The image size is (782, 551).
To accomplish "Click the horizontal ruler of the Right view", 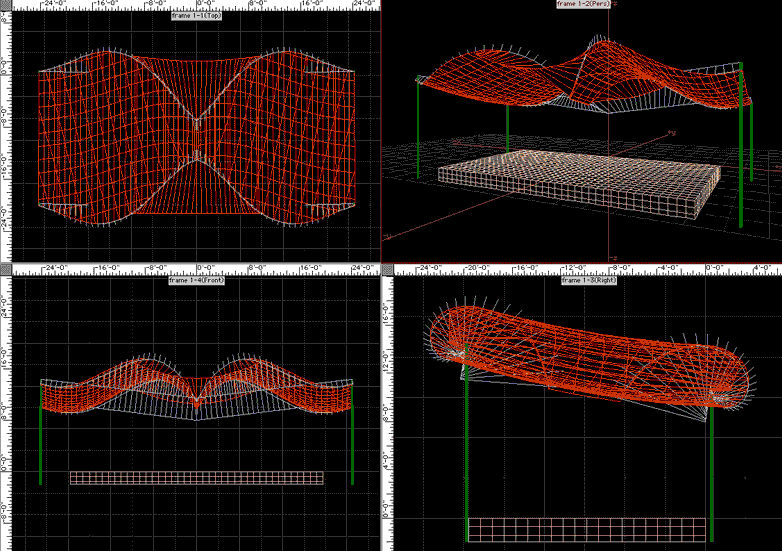I will click(585, 269).
